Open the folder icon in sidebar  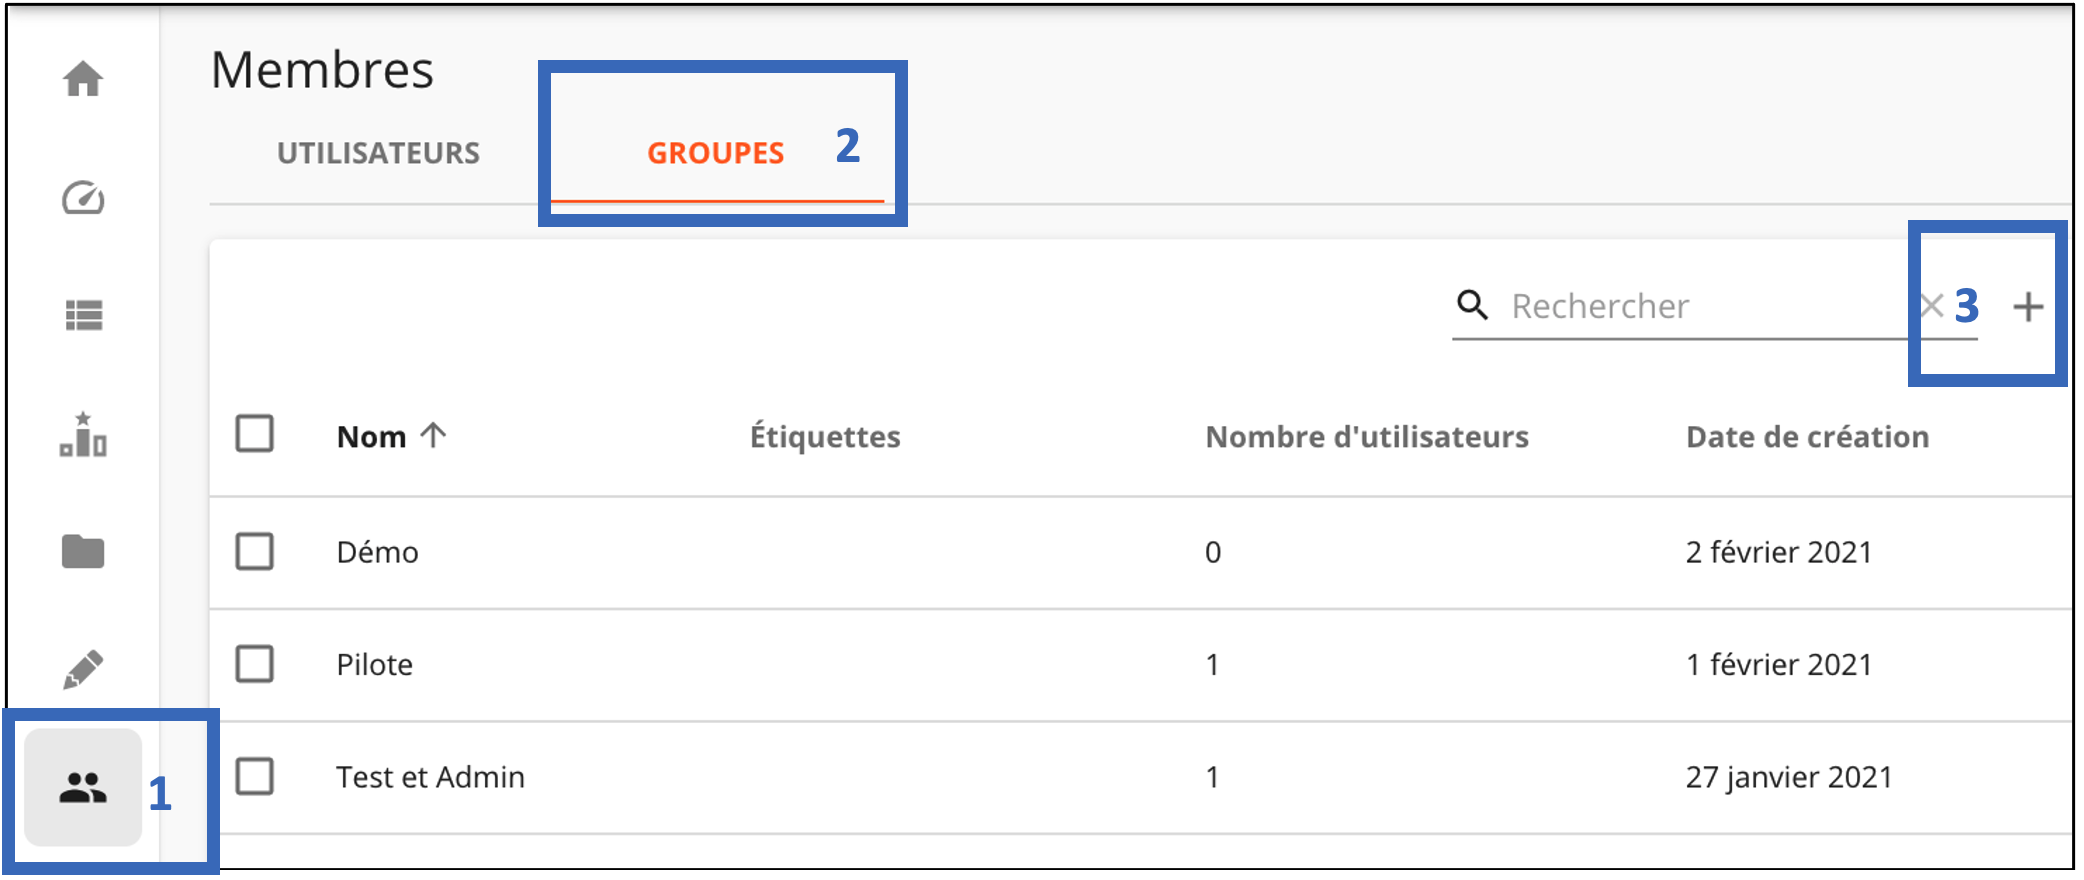[x=83, y=551]
